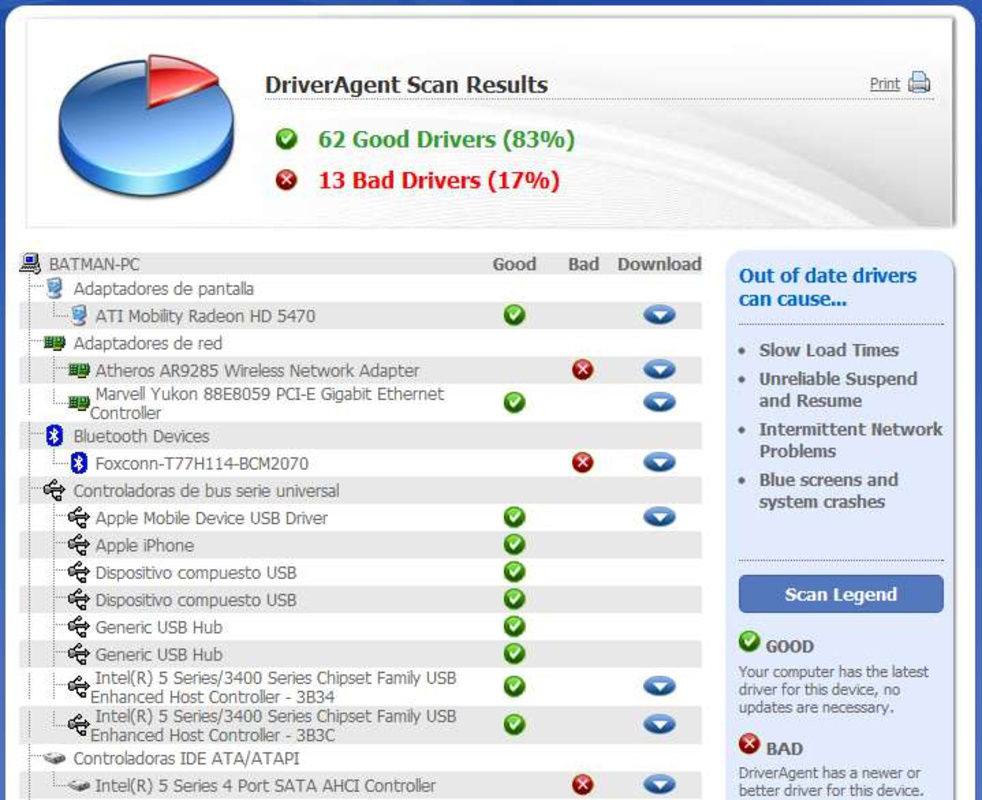This screenshot has width=982, height=800.
Task: Click red X status for Foxconn Bluetooth
Action: (x=582, y=462)
